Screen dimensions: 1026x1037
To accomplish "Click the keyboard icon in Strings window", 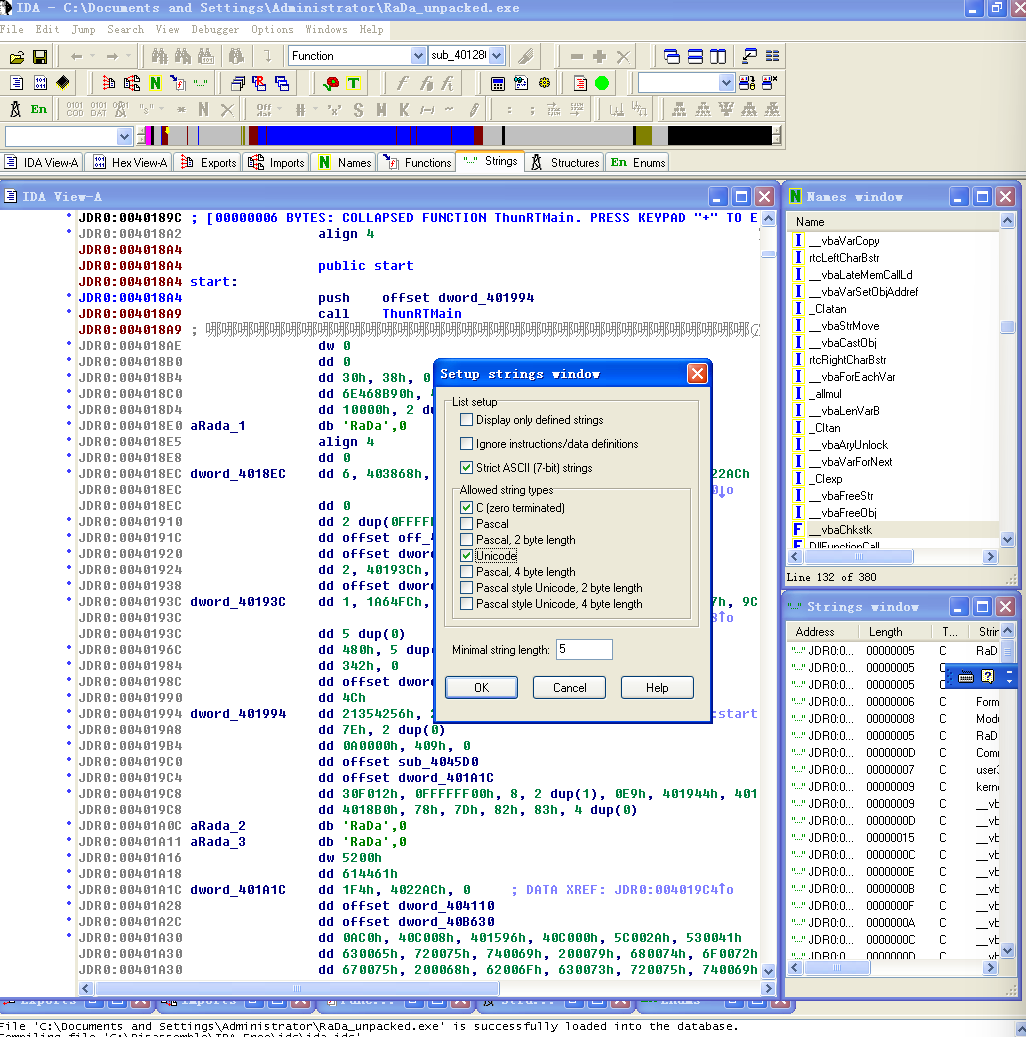I will coord(966,677).
